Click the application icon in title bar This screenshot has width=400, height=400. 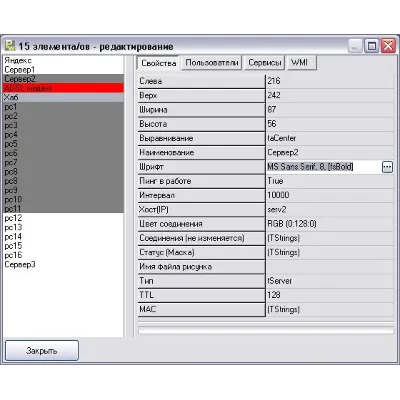11,46
